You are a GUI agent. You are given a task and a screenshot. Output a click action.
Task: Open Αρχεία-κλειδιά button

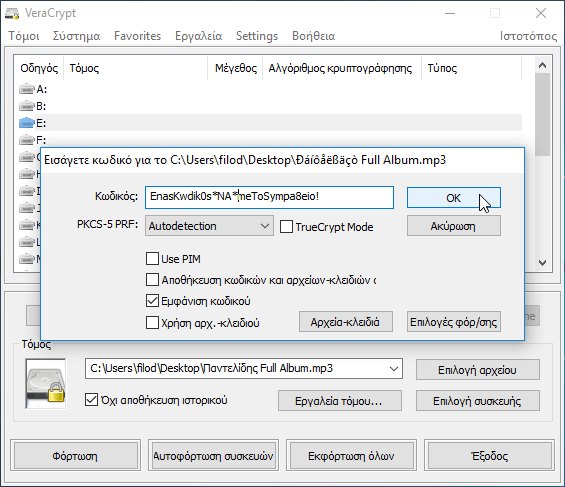click(346, 322)
